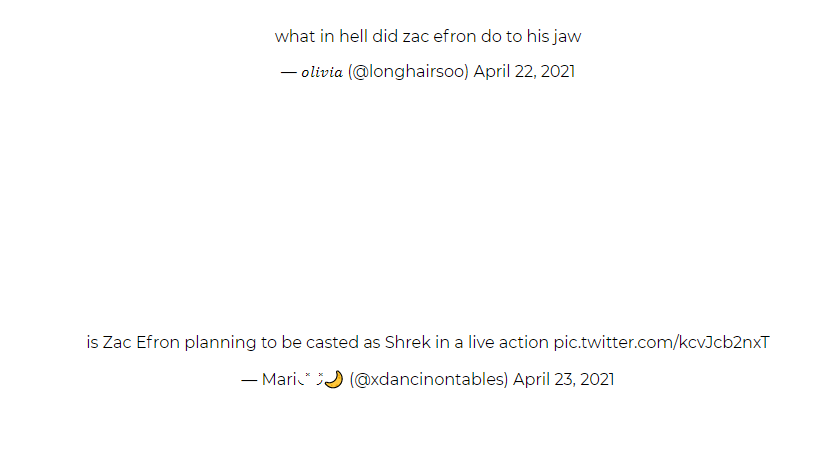Screen dimensions: 815x457
Task: Open the pic.twitter.com/kcvJcb2nxT link
Action: (x=661, y=343)
